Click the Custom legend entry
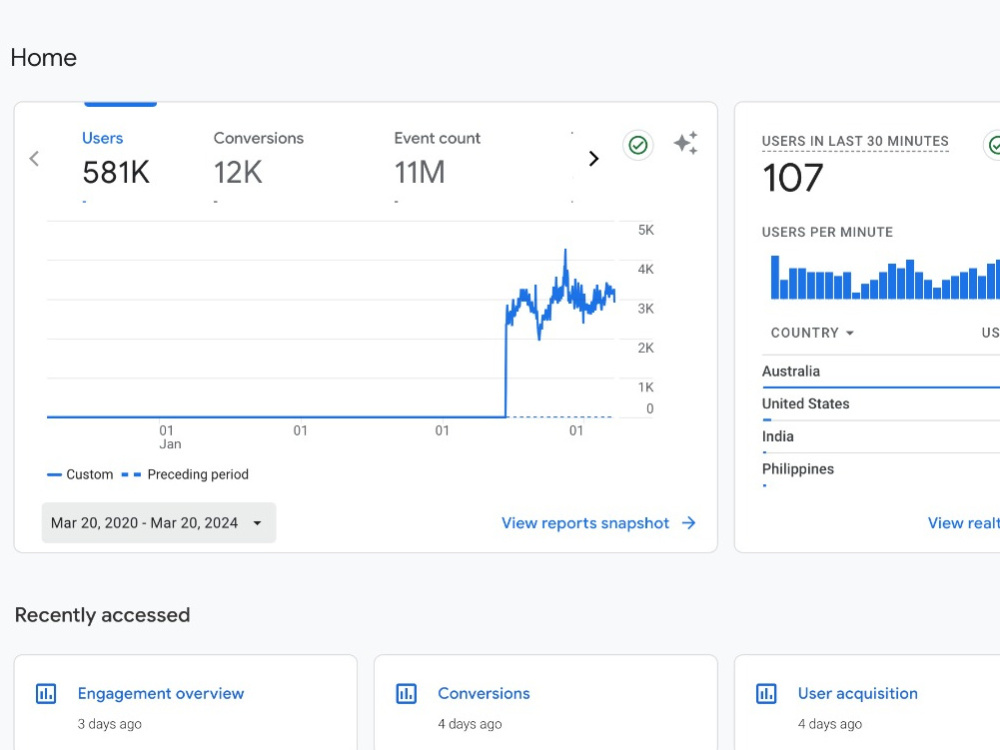 click(80, 474)
